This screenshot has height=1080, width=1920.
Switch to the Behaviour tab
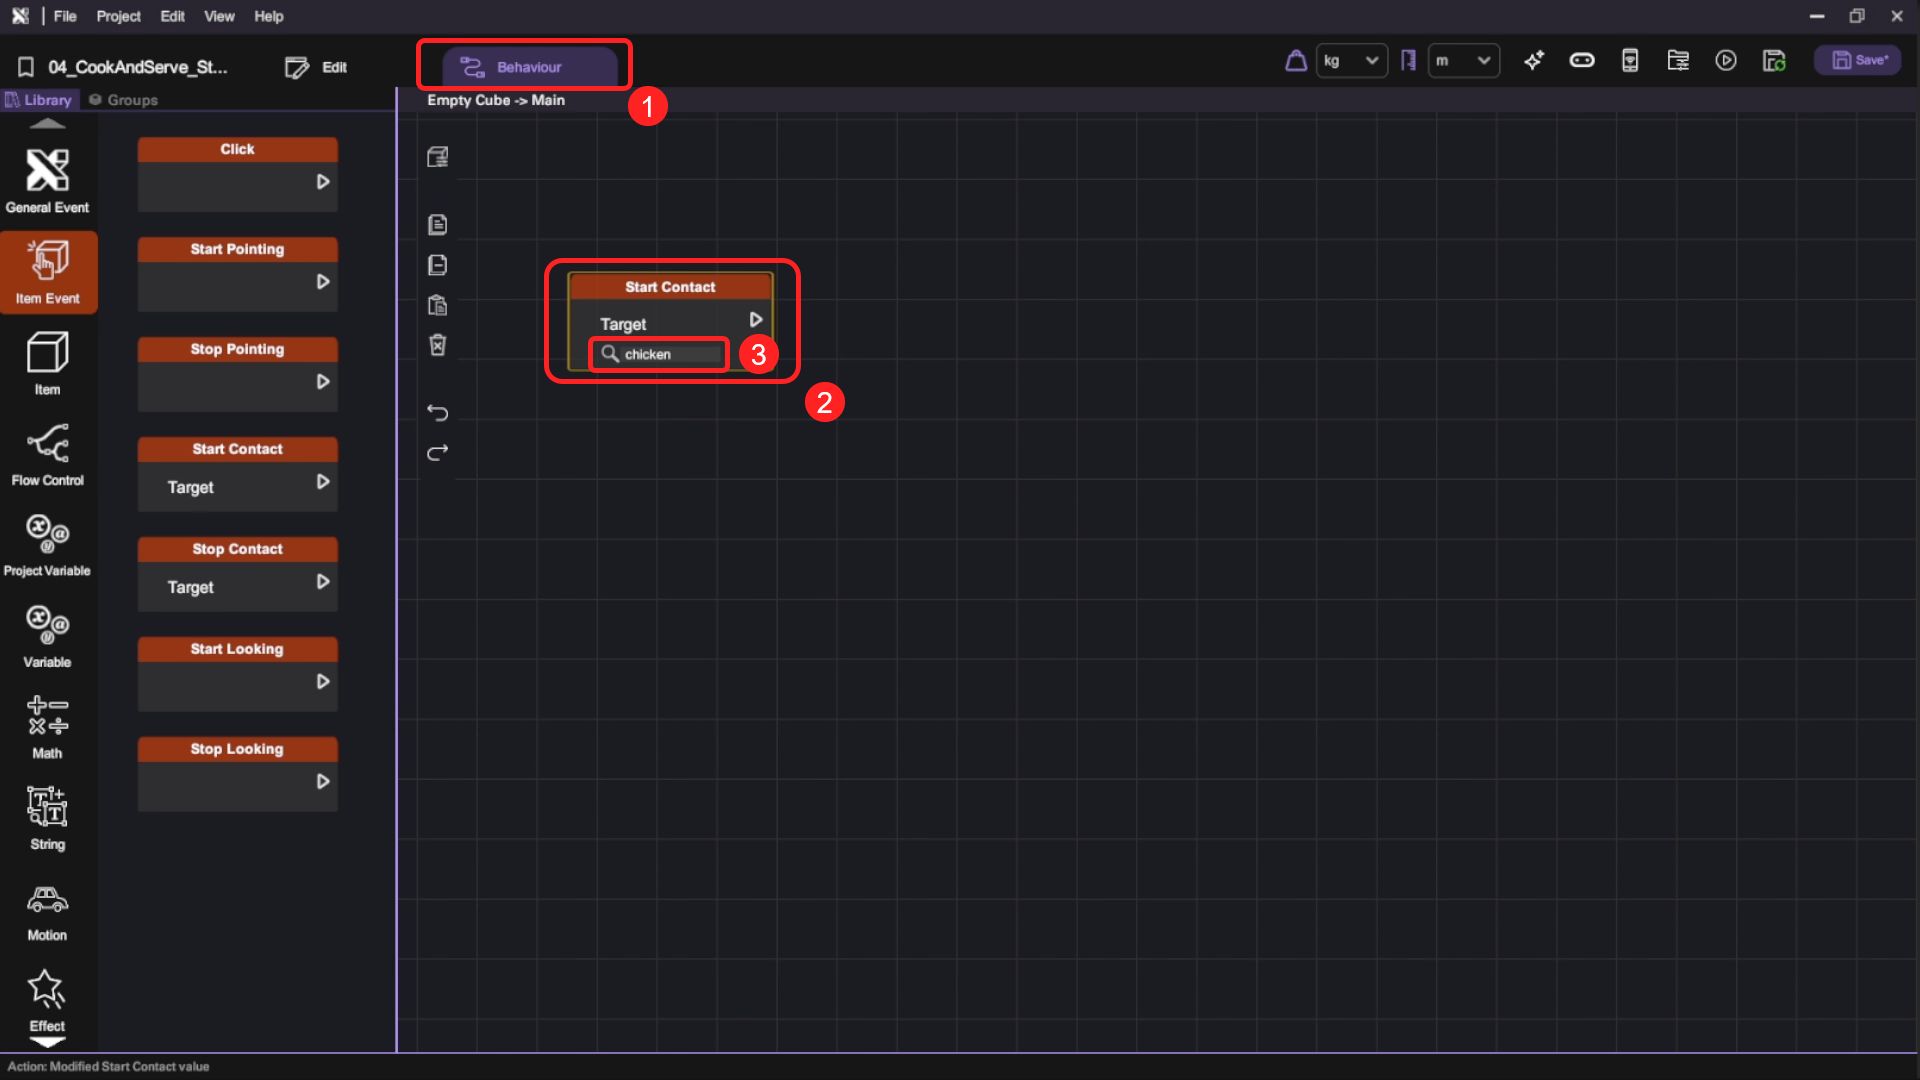(529, 67)
